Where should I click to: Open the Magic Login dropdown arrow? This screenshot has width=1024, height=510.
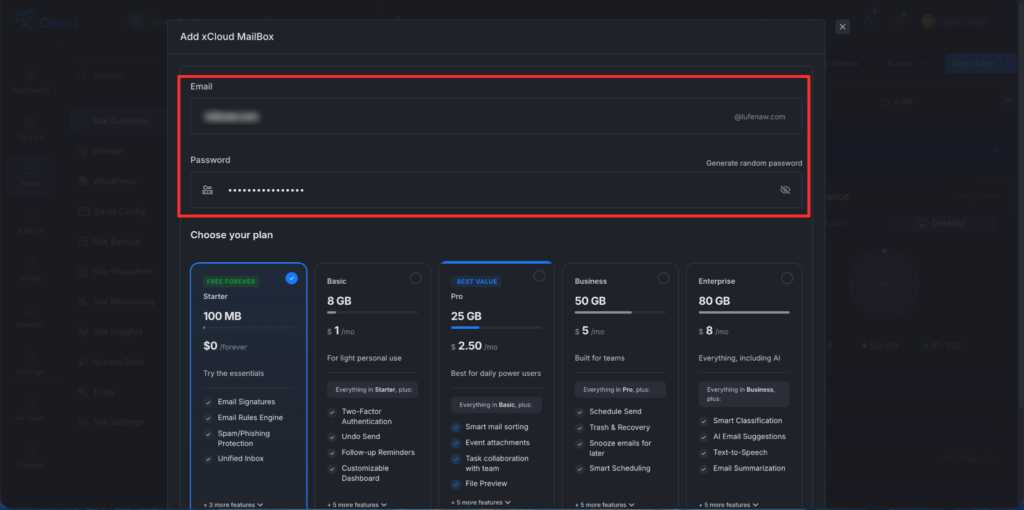coord(1010,63)
